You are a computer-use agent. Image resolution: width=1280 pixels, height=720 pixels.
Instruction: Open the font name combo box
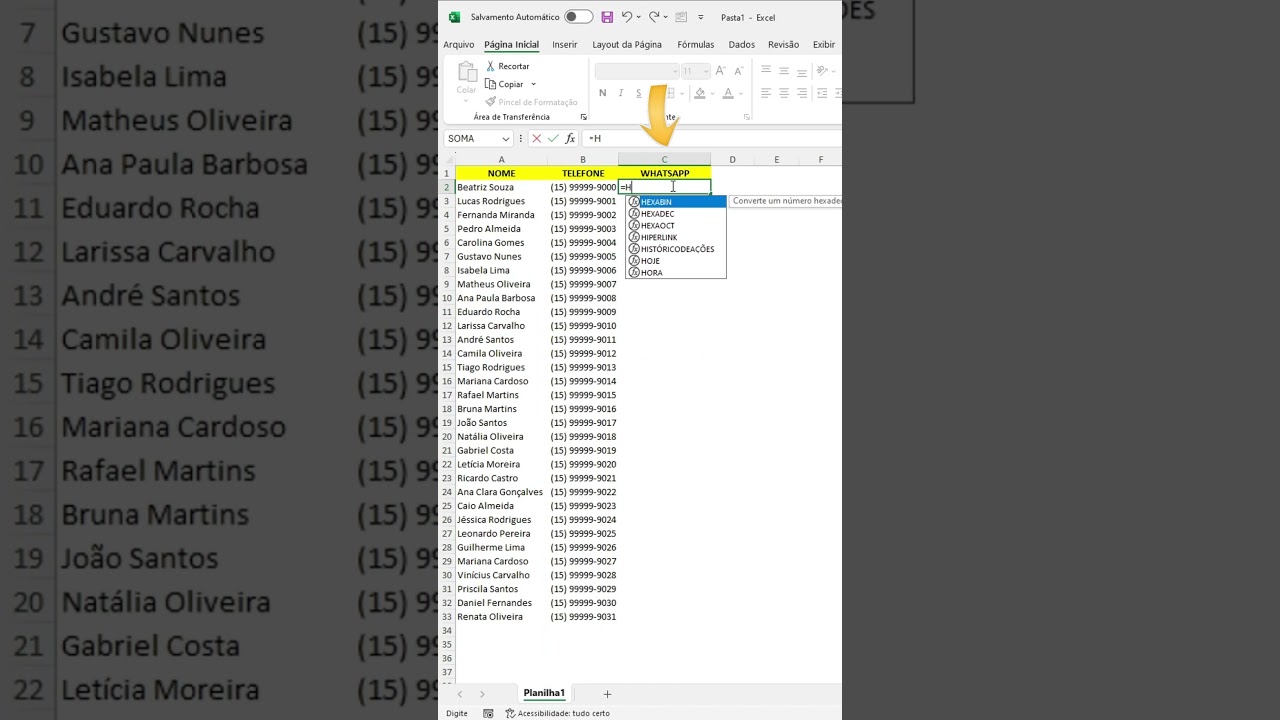[637, 71]
